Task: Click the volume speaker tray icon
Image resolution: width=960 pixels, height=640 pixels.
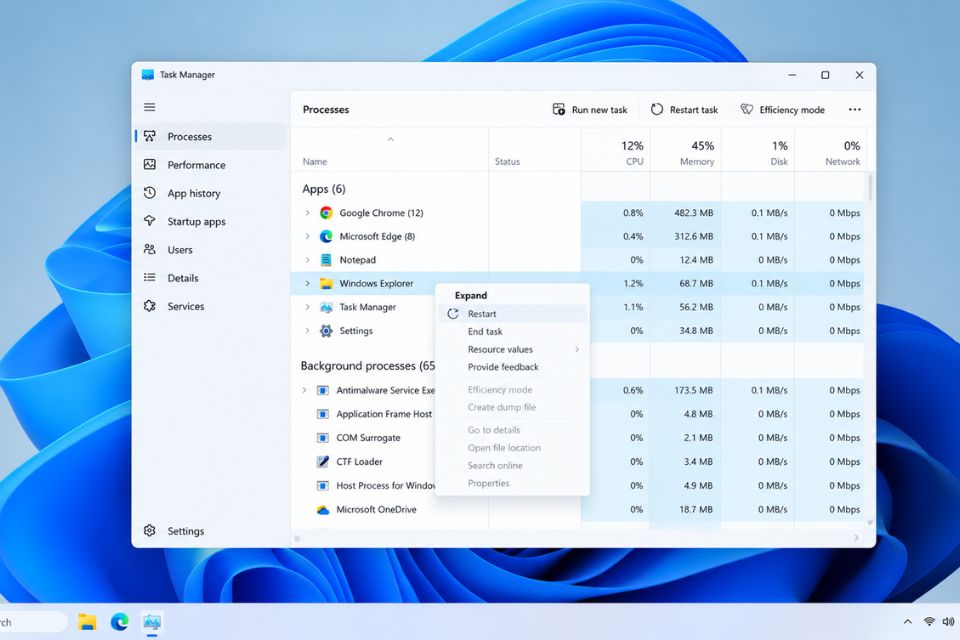Action: (x=948, y=622)
